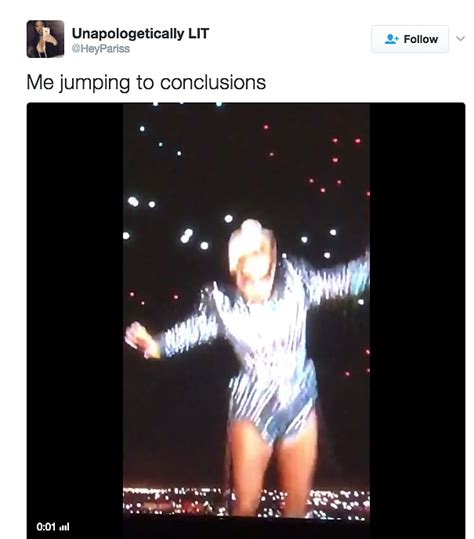Click the word 'Follow' label text

421,39
